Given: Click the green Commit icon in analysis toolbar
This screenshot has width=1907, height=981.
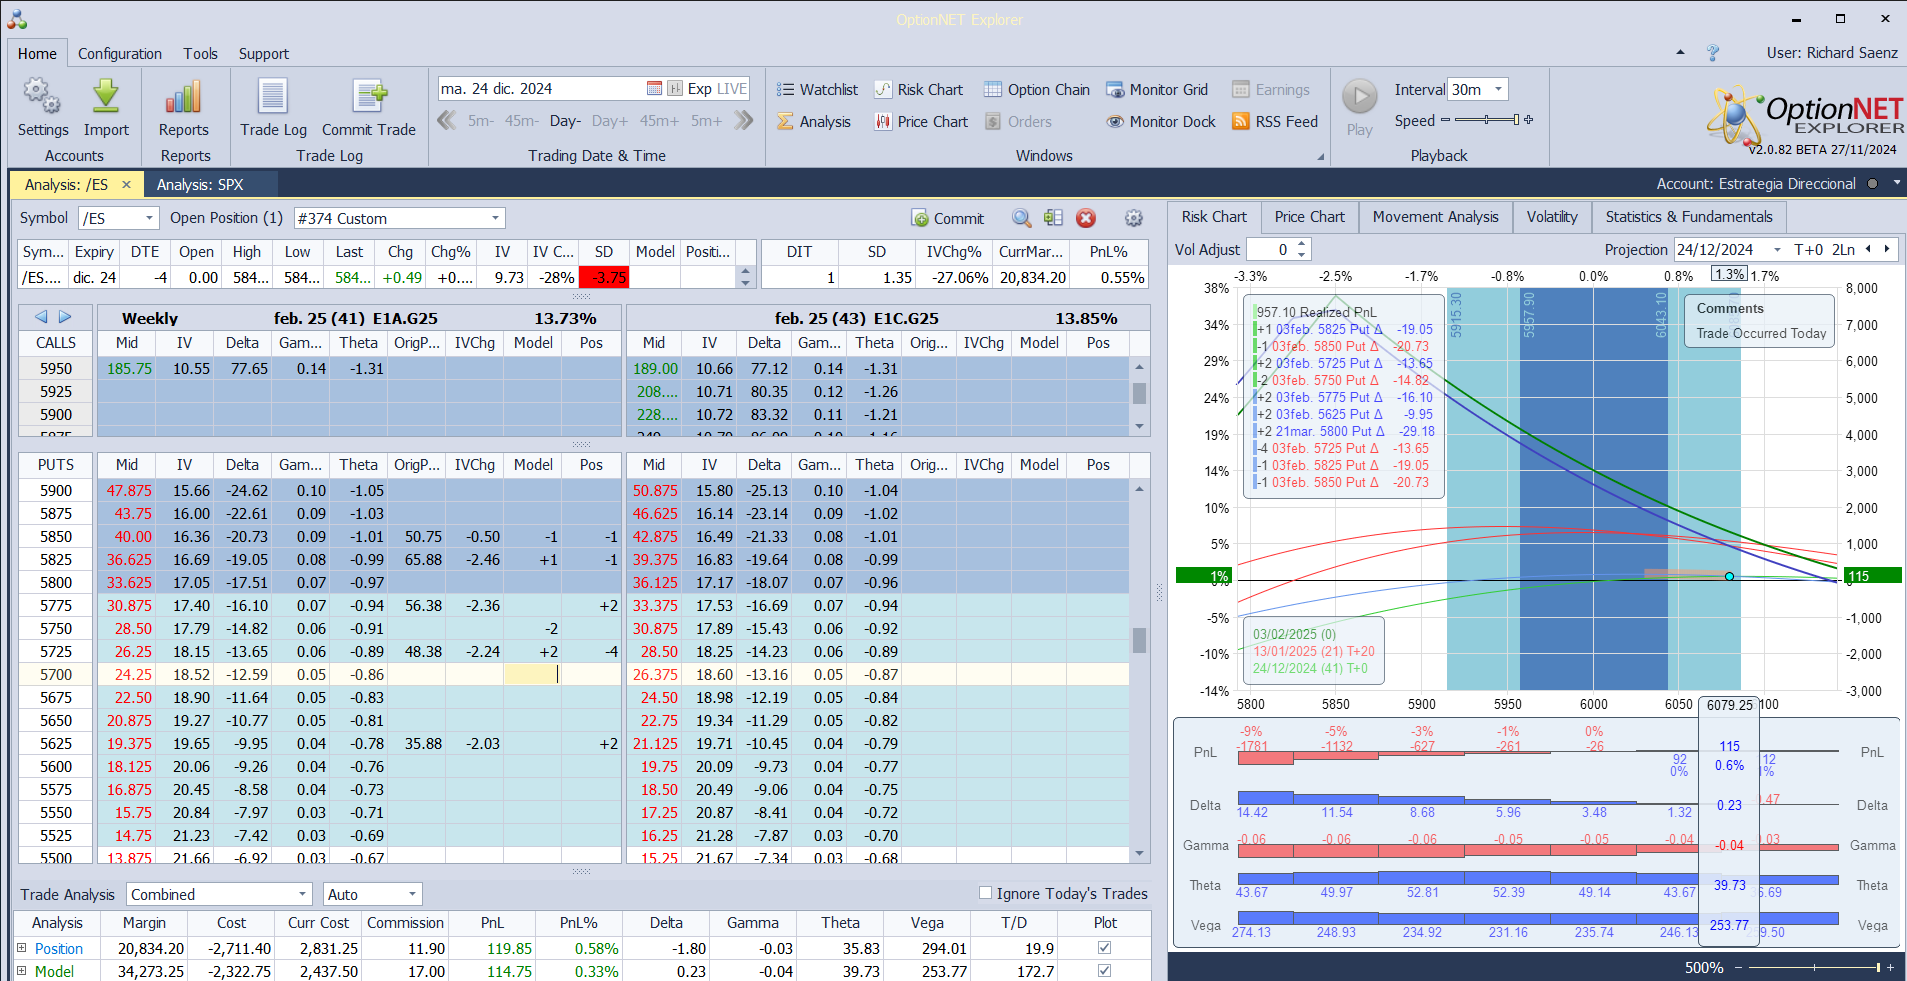Looking at the screenshot, I should pyautogui.click(x=920, y=218).
